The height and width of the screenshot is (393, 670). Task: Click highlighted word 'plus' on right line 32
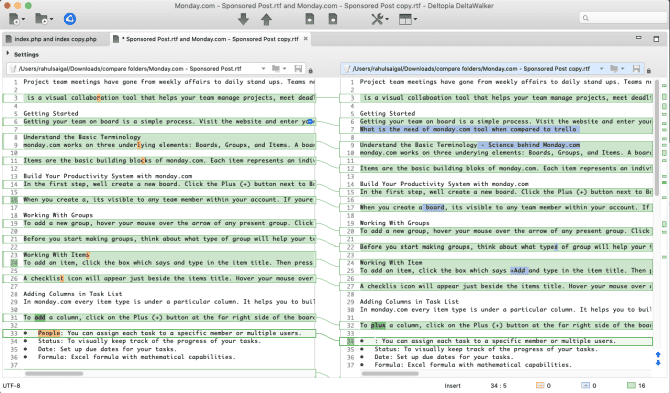pyautogui.click(x=378, y=326)
